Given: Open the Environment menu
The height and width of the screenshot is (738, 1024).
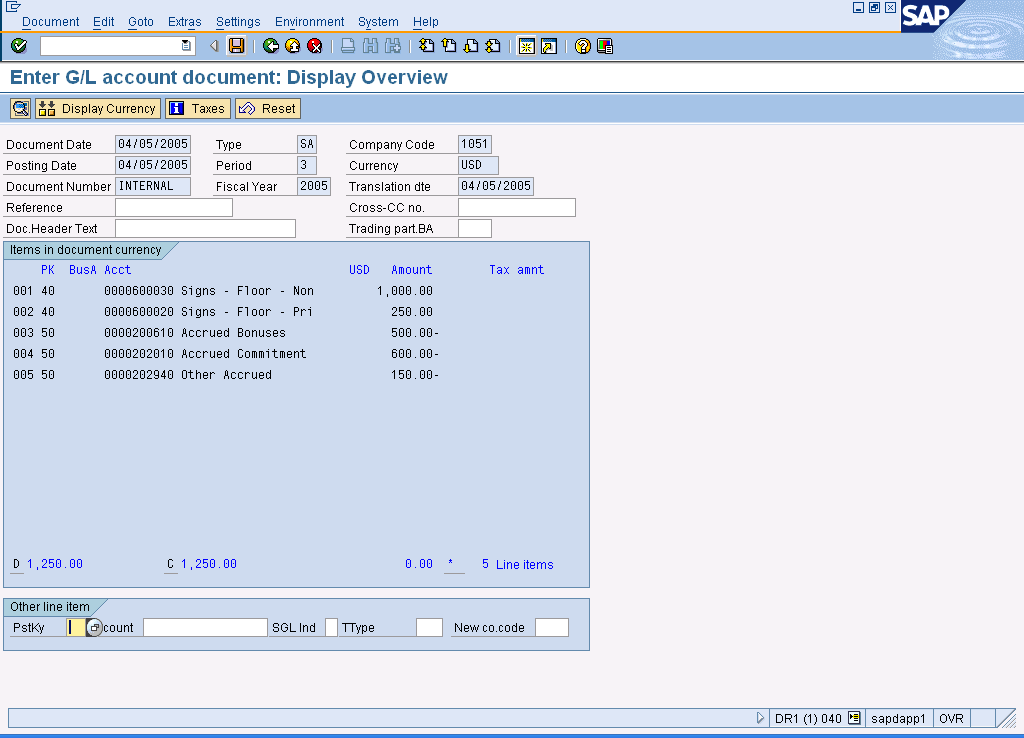Looking at the screenshot, I should tap(309, 22).
